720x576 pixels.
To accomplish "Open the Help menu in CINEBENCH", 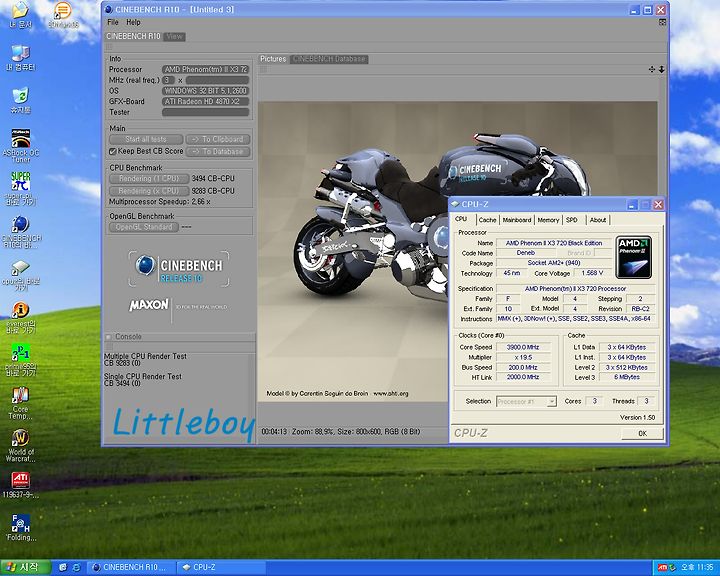I will (133, 22).
